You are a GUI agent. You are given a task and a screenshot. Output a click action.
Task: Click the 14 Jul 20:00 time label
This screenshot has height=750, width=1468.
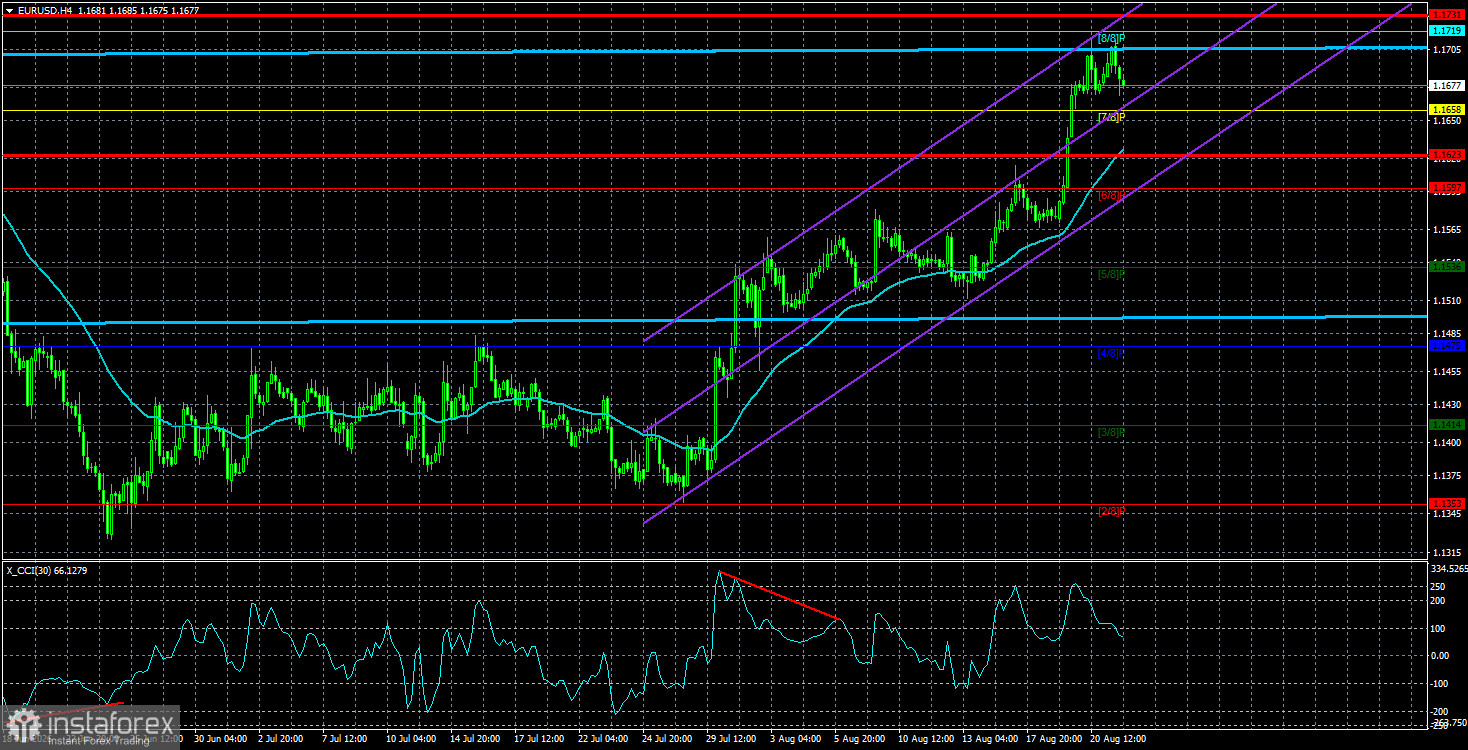click(474, 739)
